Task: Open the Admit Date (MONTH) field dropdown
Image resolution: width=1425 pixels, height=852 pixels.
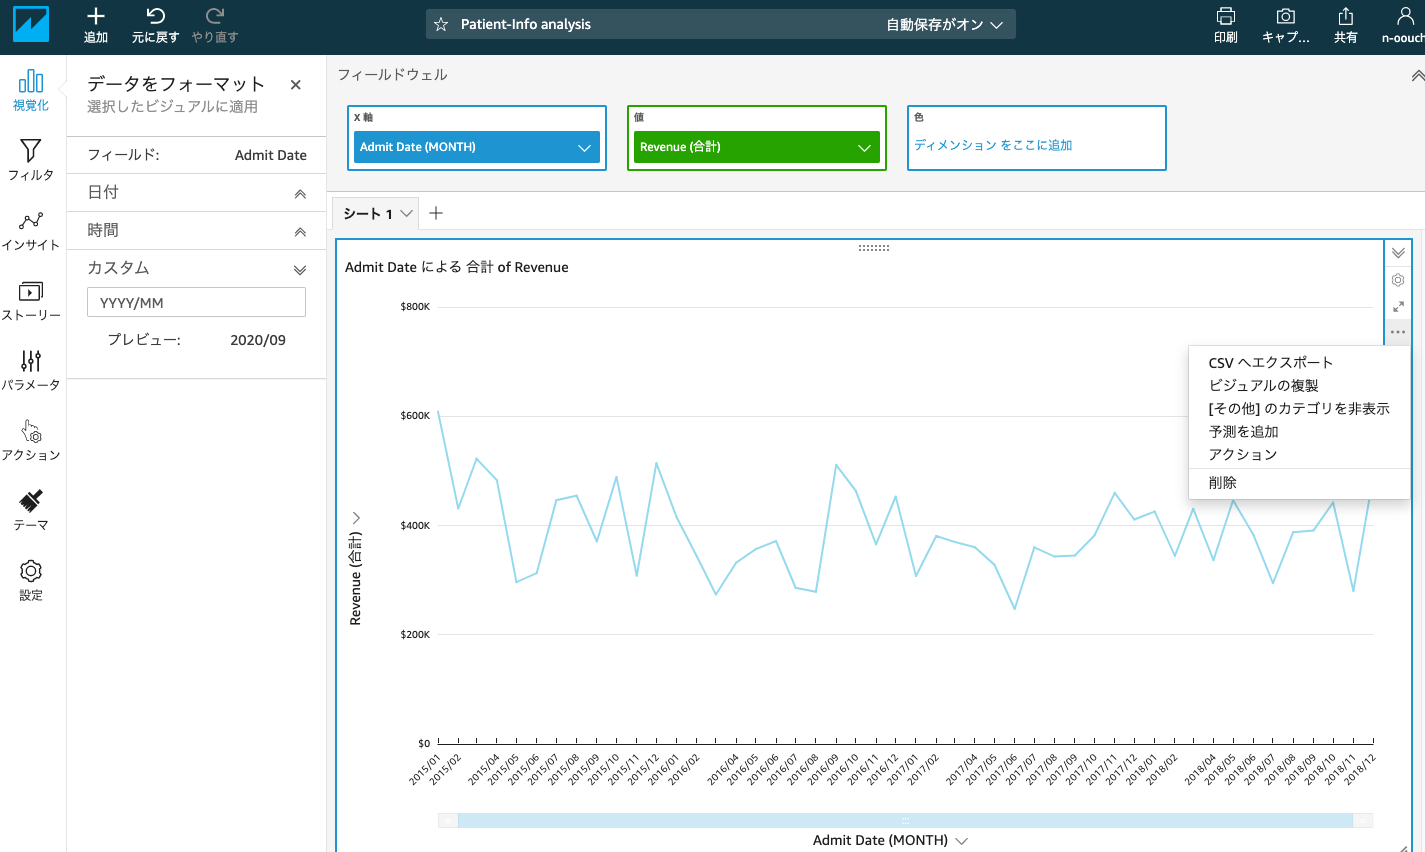Action: (x=584, y=148)
